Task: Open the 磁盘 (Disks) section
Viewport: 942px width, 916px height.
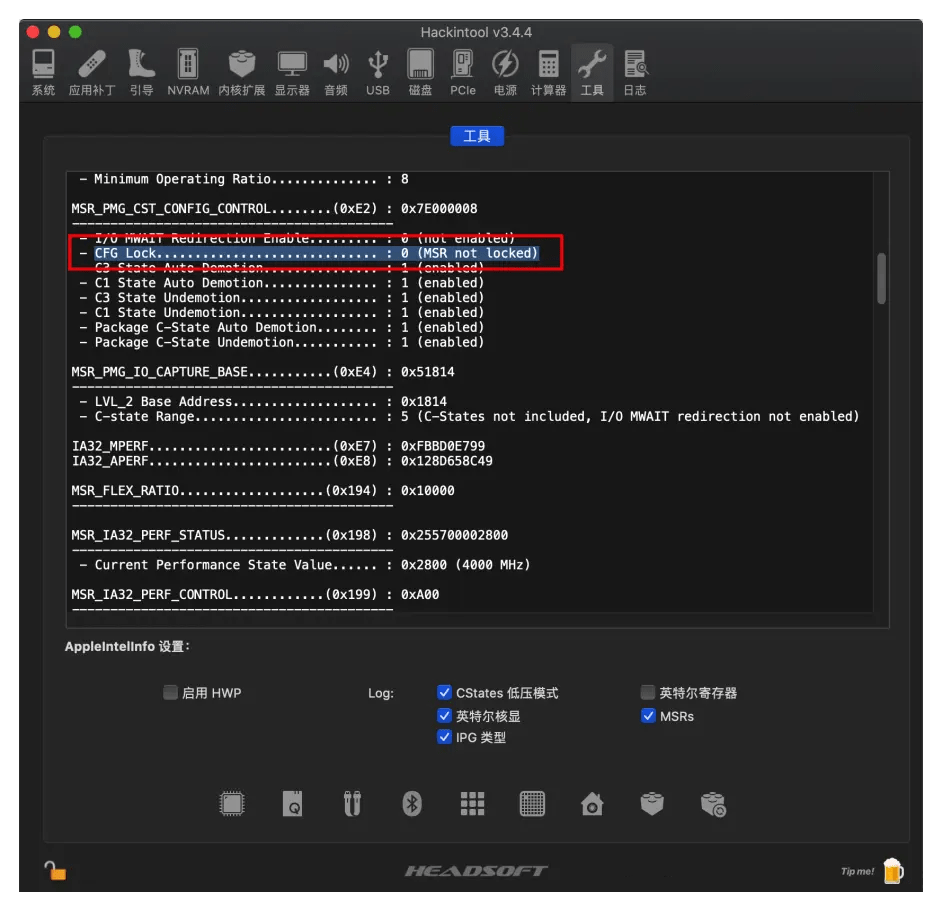Action: (x=421, y=72)
